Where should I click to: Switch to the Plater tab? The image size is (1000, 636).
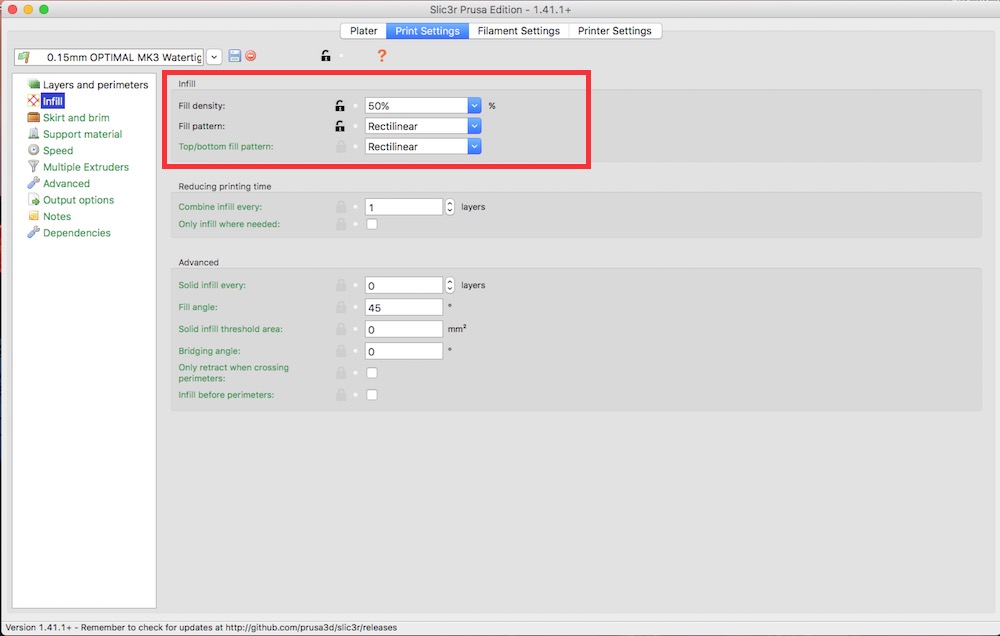click(364, 31)
